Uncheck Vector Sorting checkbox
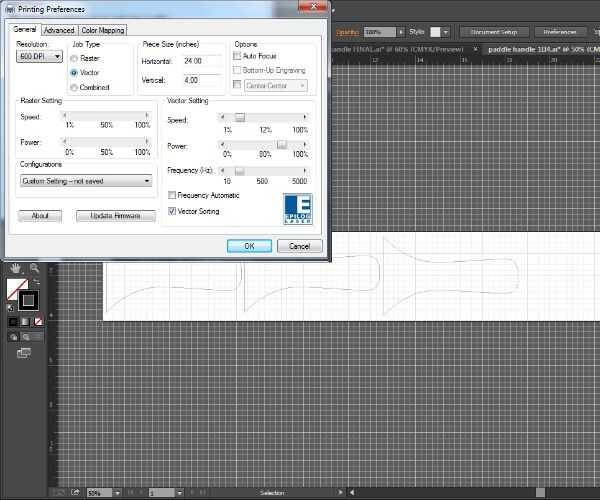The width and height of the screenshot is (600, 500). coord(172,211)
